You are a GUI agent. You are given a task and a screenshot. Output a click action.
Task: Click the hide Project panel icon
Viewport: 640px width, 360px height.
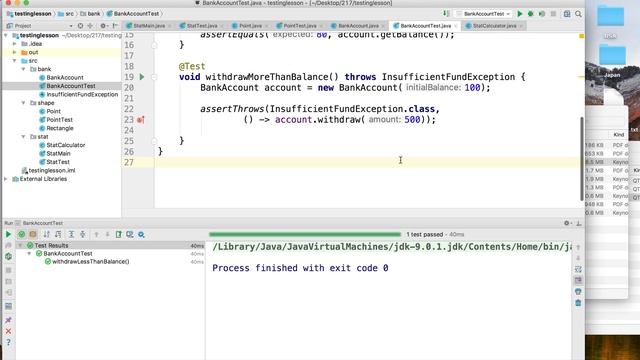click(115, 26)
